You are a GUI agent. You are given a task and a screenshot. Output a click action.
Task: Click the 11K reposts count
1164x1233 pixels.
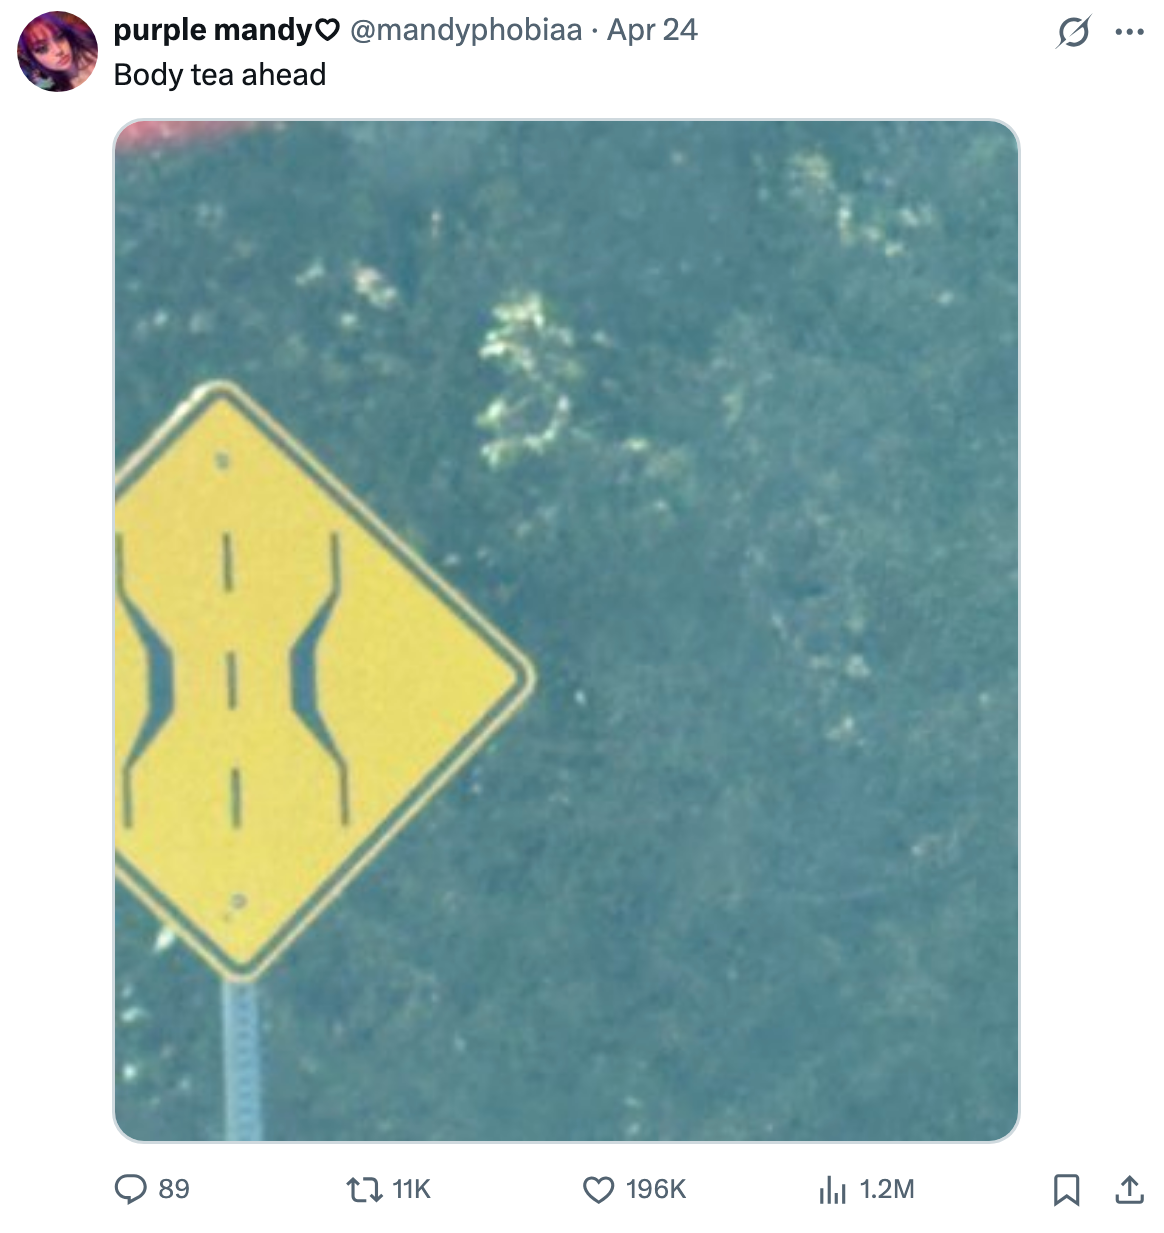(411, 1189)
